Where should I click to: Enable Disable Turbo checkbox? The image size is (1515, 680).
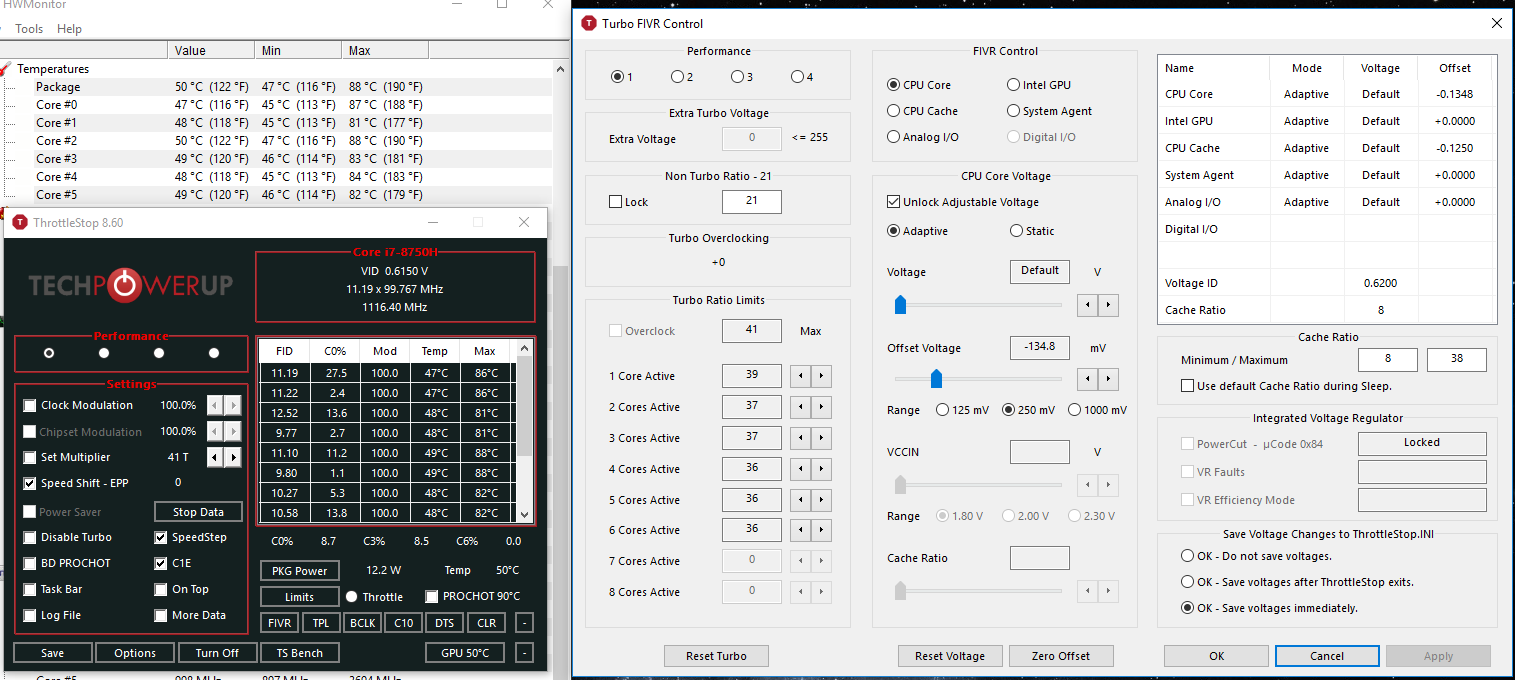[30, 537]
